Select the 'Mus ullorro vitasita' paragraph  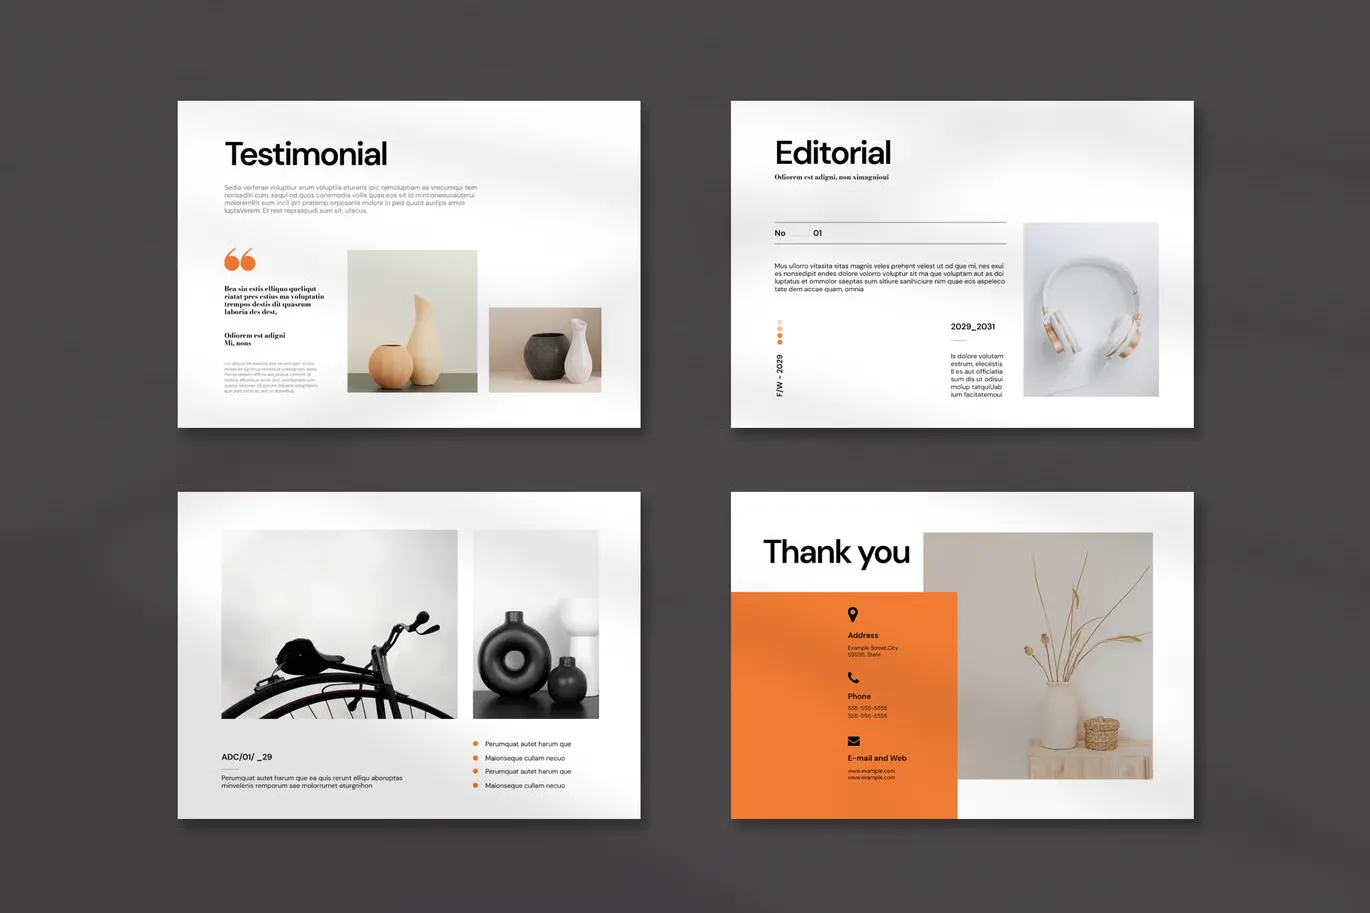point(889,277)
